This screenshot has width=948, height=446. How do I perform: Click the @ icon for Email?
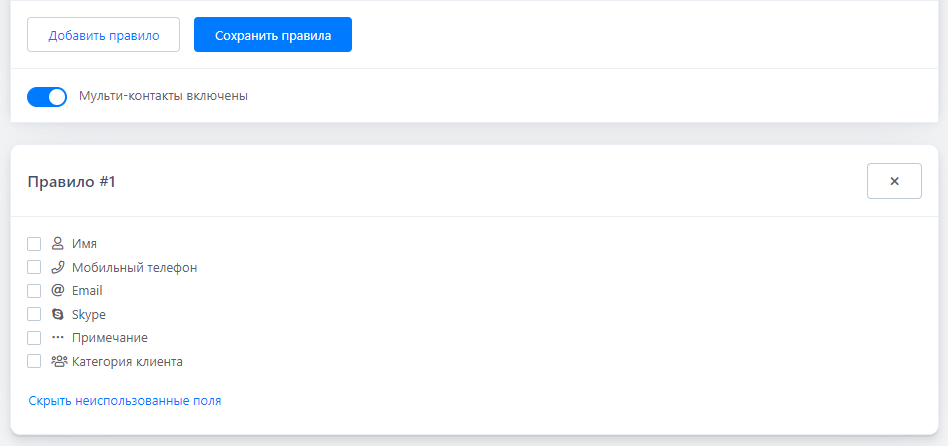click(x=57, y=290)
